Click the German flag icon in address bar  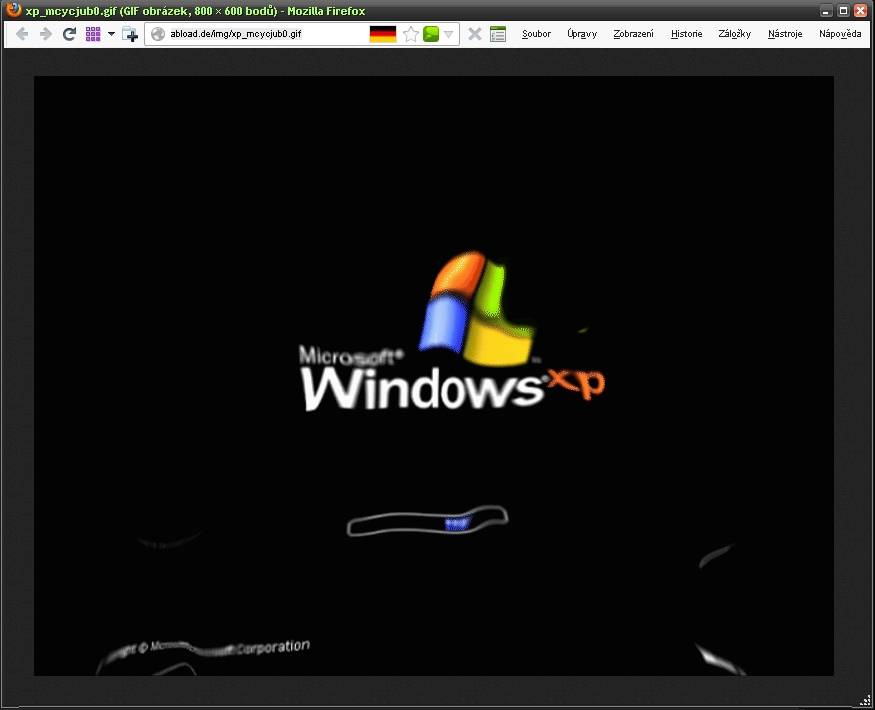[383, 34]
